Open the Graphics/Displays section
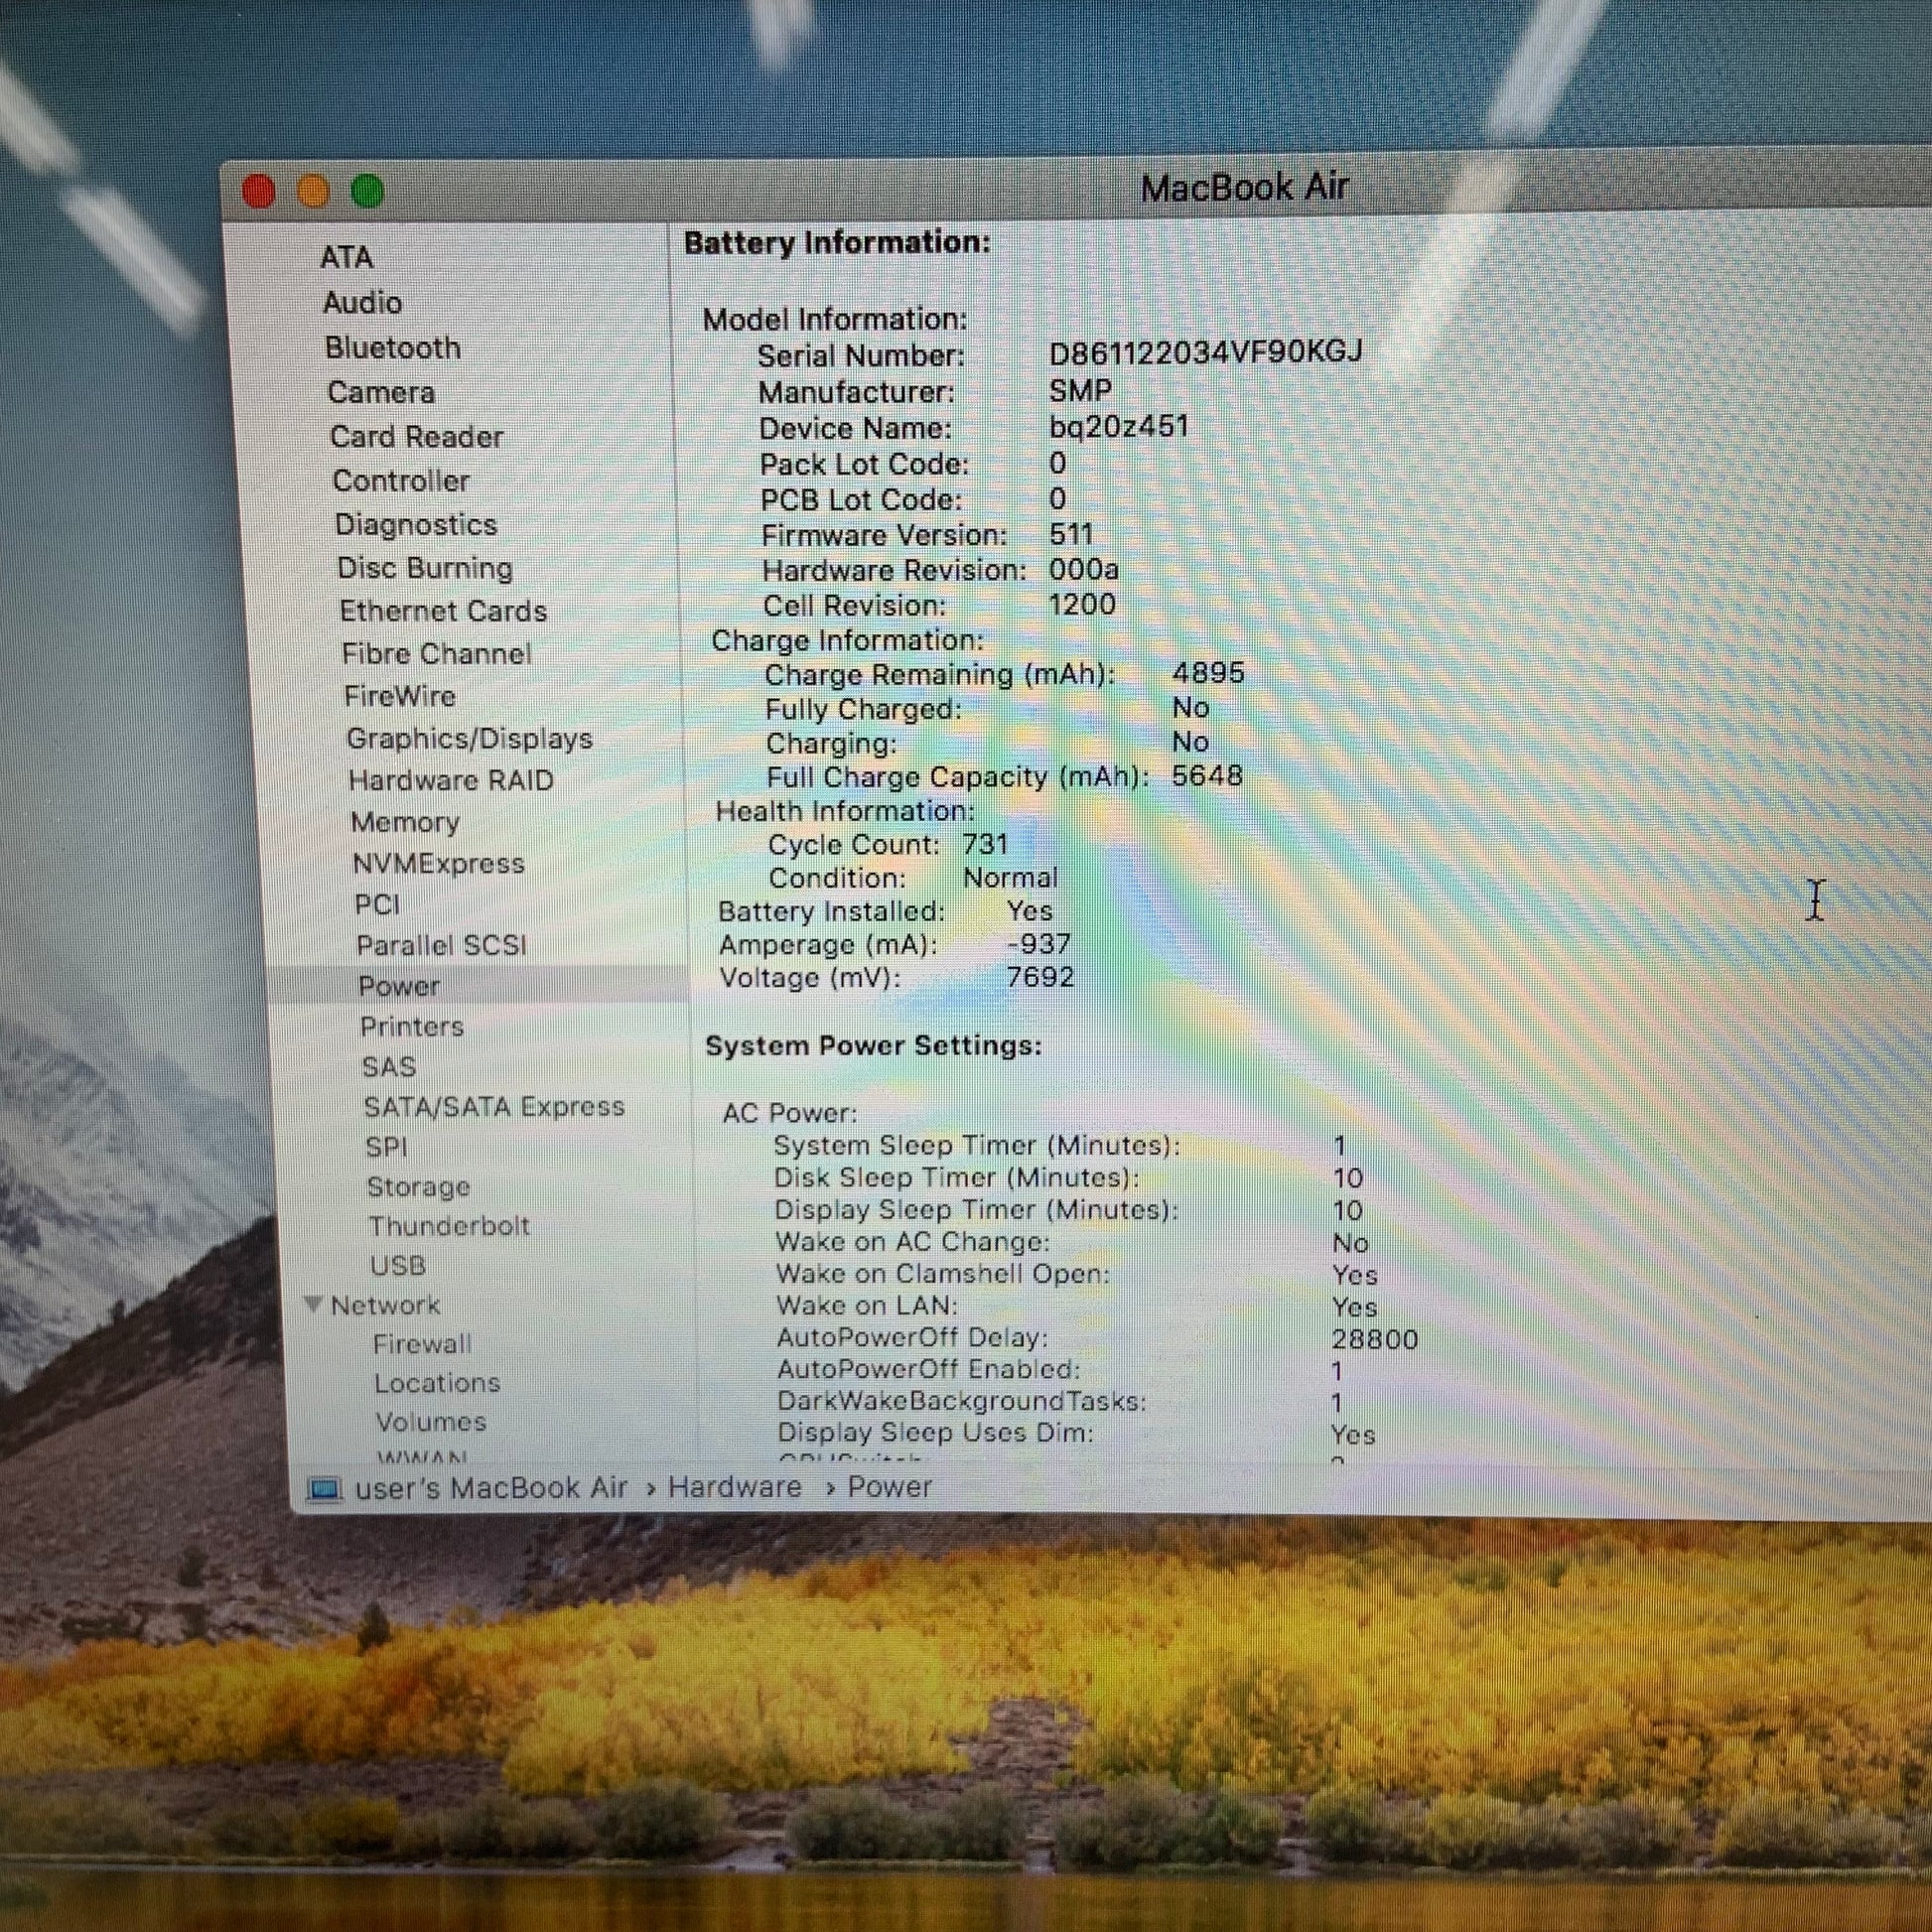The image size is (1932, 1932). [x=469, y=739]
